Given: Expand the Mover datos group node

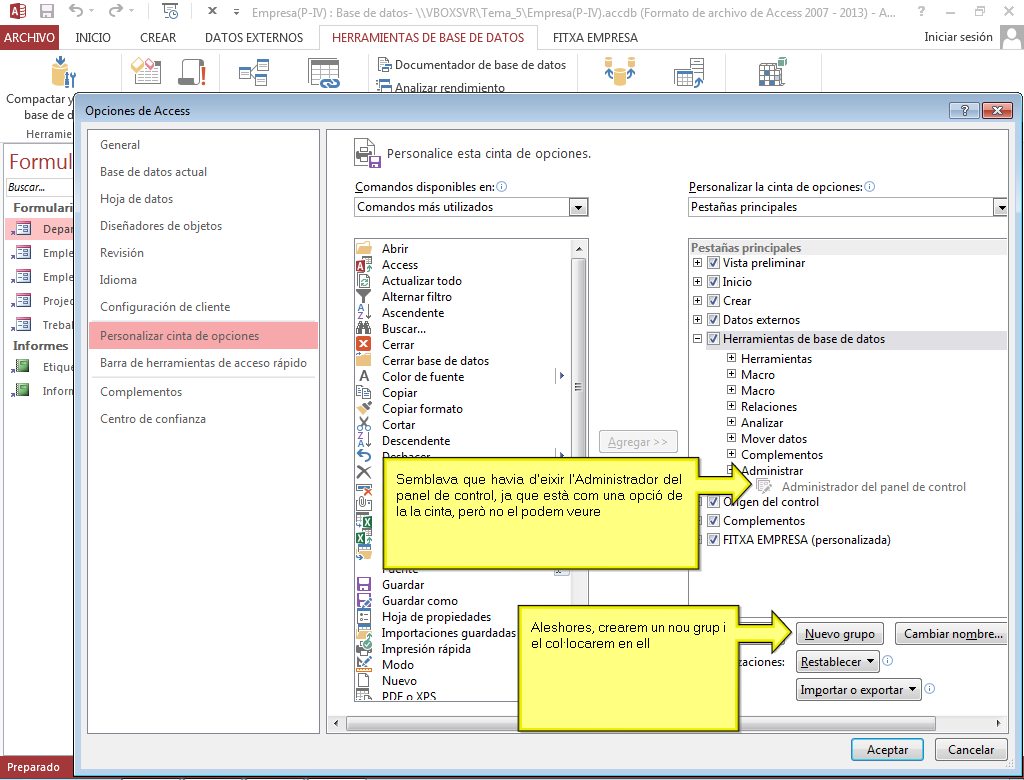Looking at the screenshot, I should pyautogui.click(x=731, y=438).
